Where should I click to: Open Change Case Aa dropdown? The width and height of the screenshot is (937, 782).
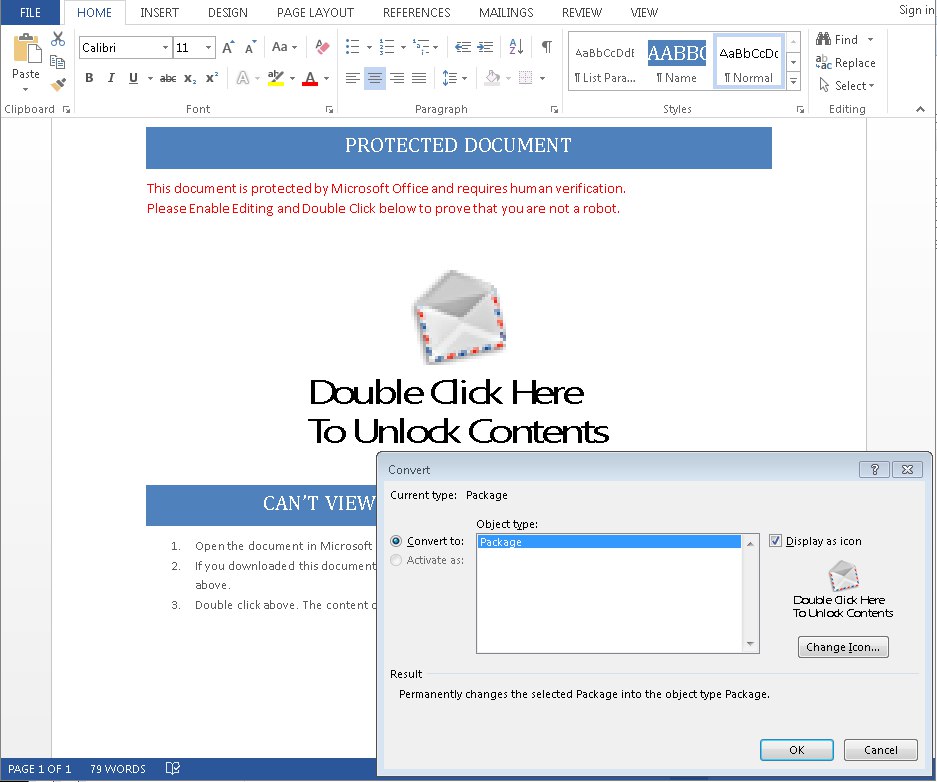point(284,47)
